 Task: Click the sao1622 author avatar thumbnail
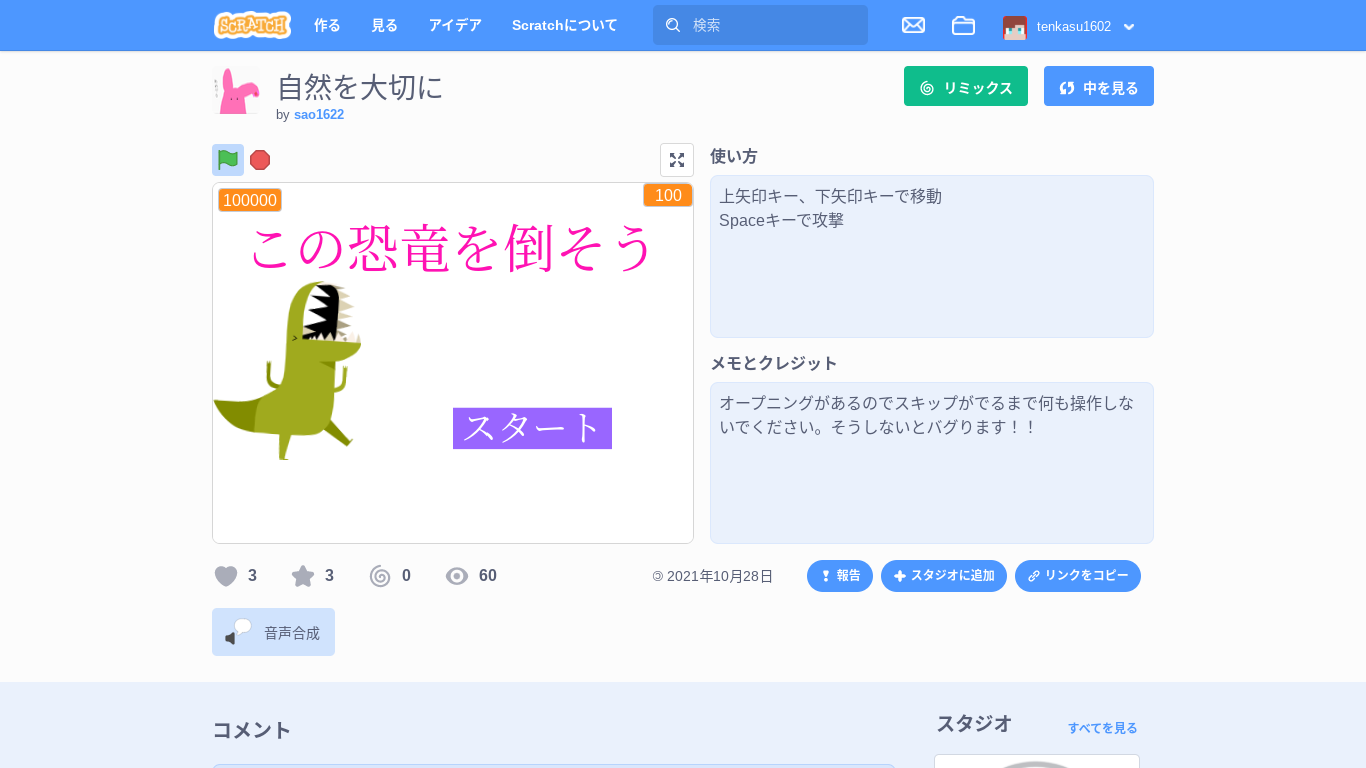click(237, 91)
